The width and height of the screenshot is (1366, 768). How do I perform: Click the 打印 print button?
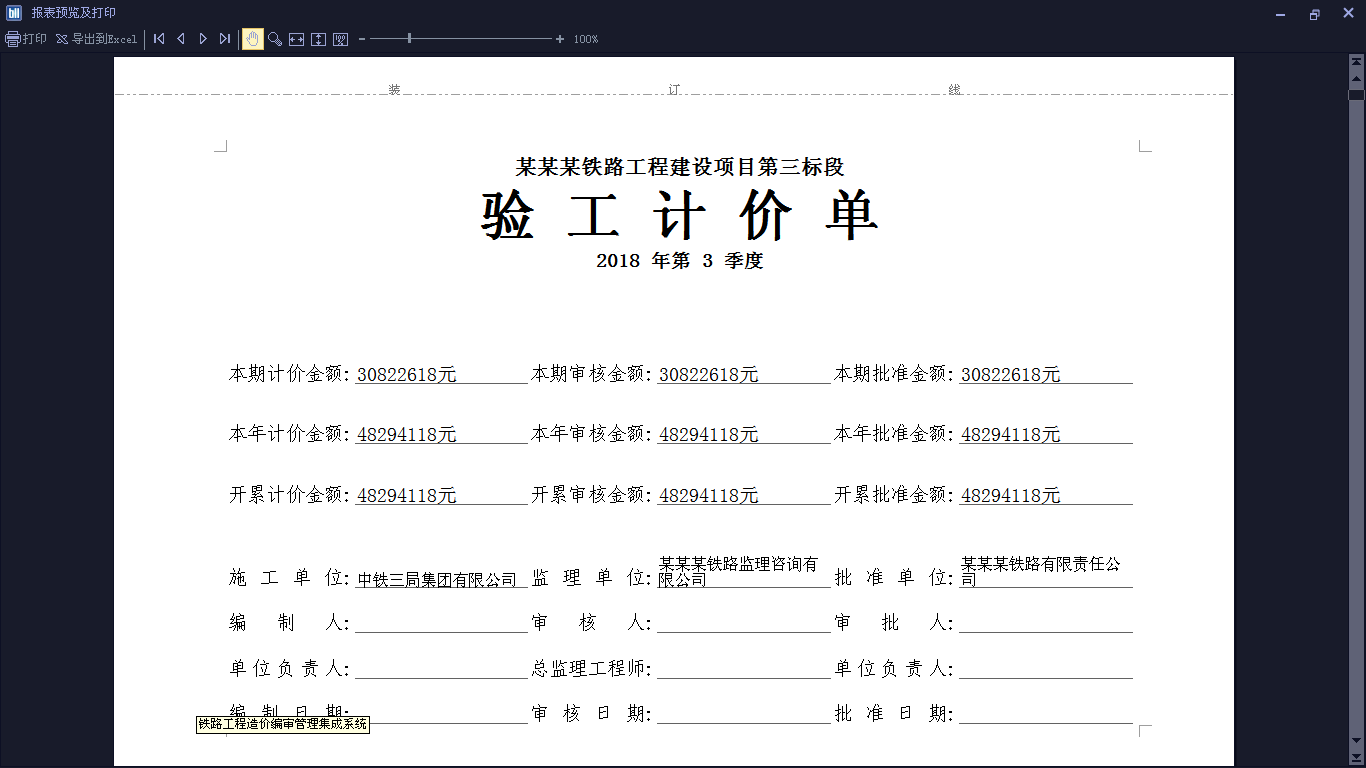(x=26, y=39)
